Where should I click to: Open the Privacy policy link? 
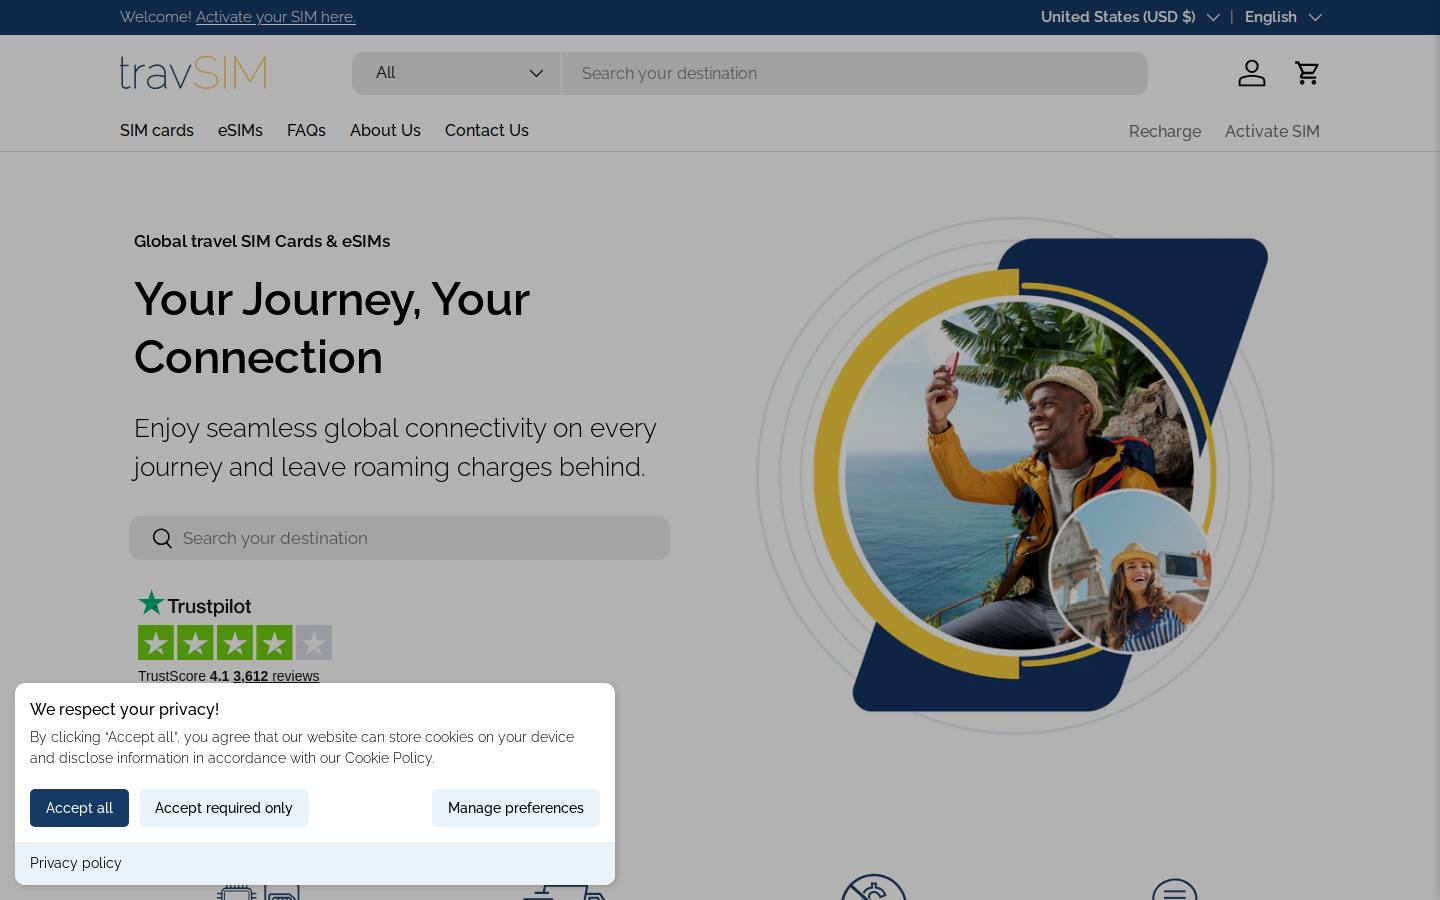click(76, 863)
